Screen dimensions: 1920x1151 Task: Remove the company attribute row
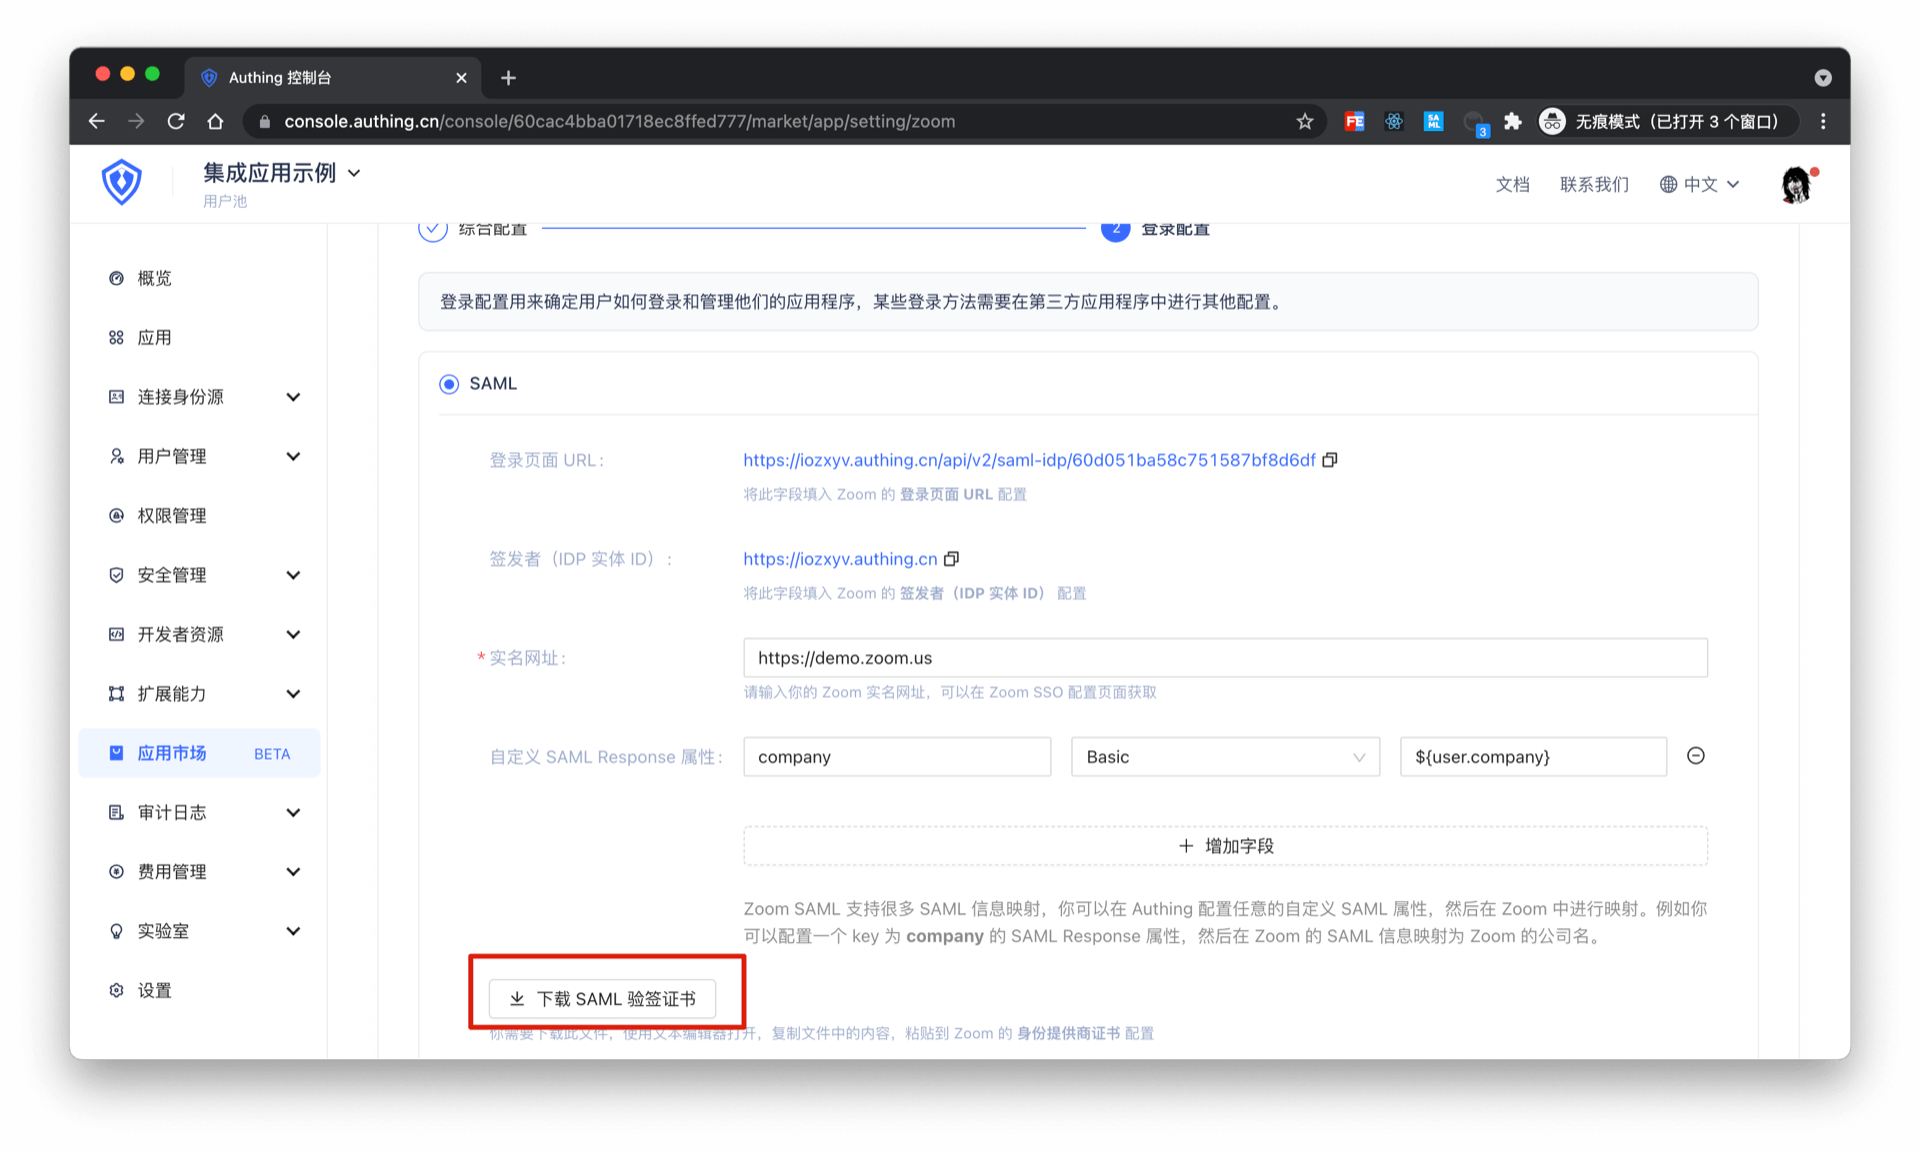[1695, 756]
